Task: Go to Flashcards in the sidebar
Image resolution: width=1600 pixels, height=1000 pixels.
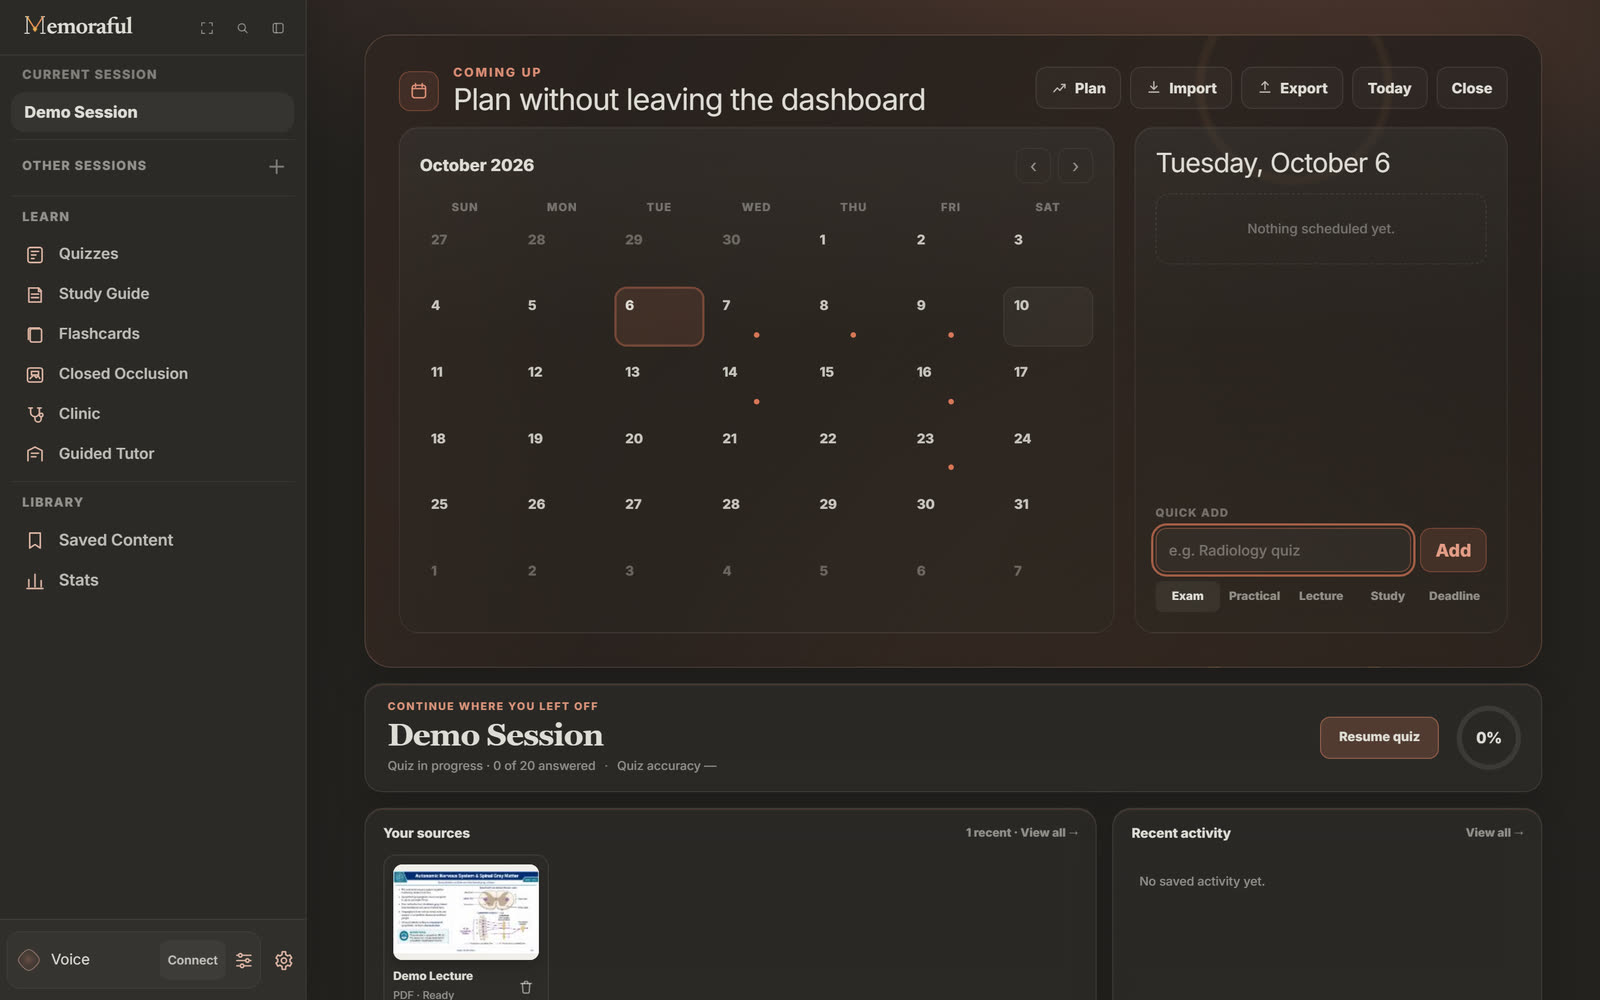Action: point(152,334)
